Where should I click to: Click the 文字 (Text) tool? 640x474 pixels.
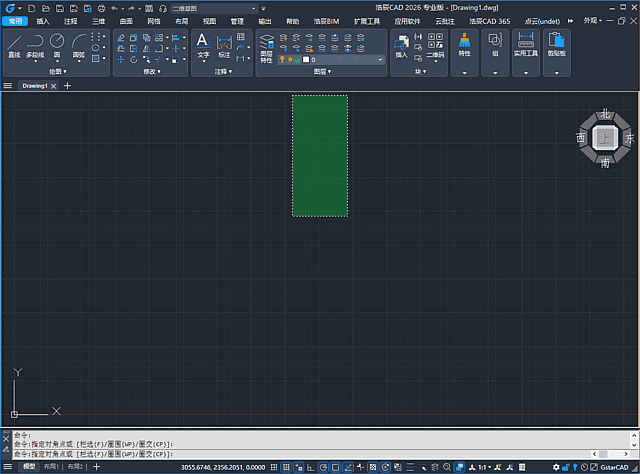[x=202, y=46]
